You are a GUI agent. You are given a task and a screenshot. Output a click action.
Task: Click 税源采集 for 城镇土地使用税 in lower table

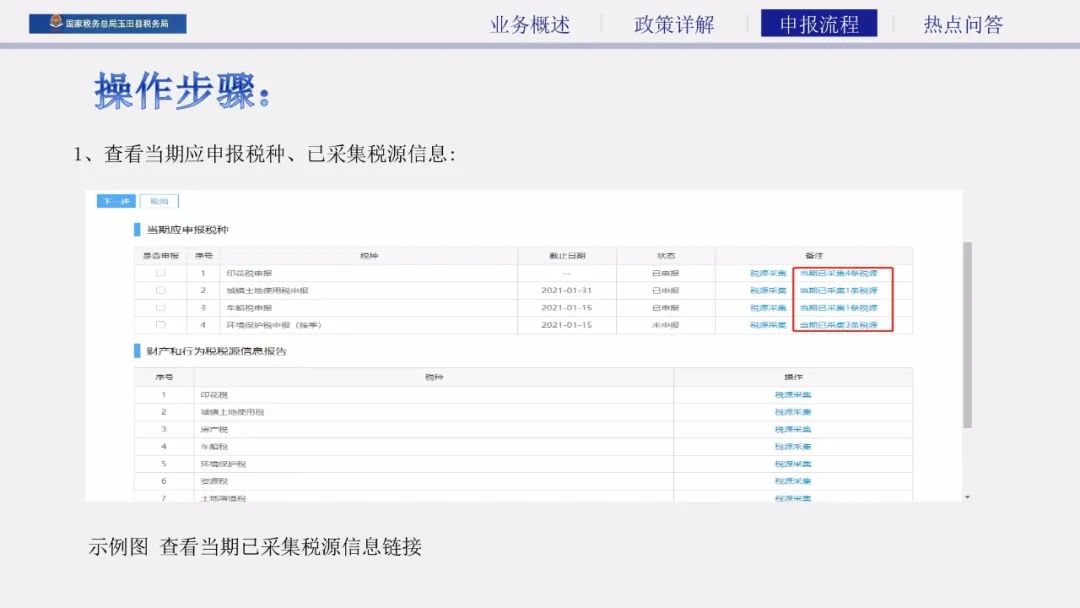793,412
